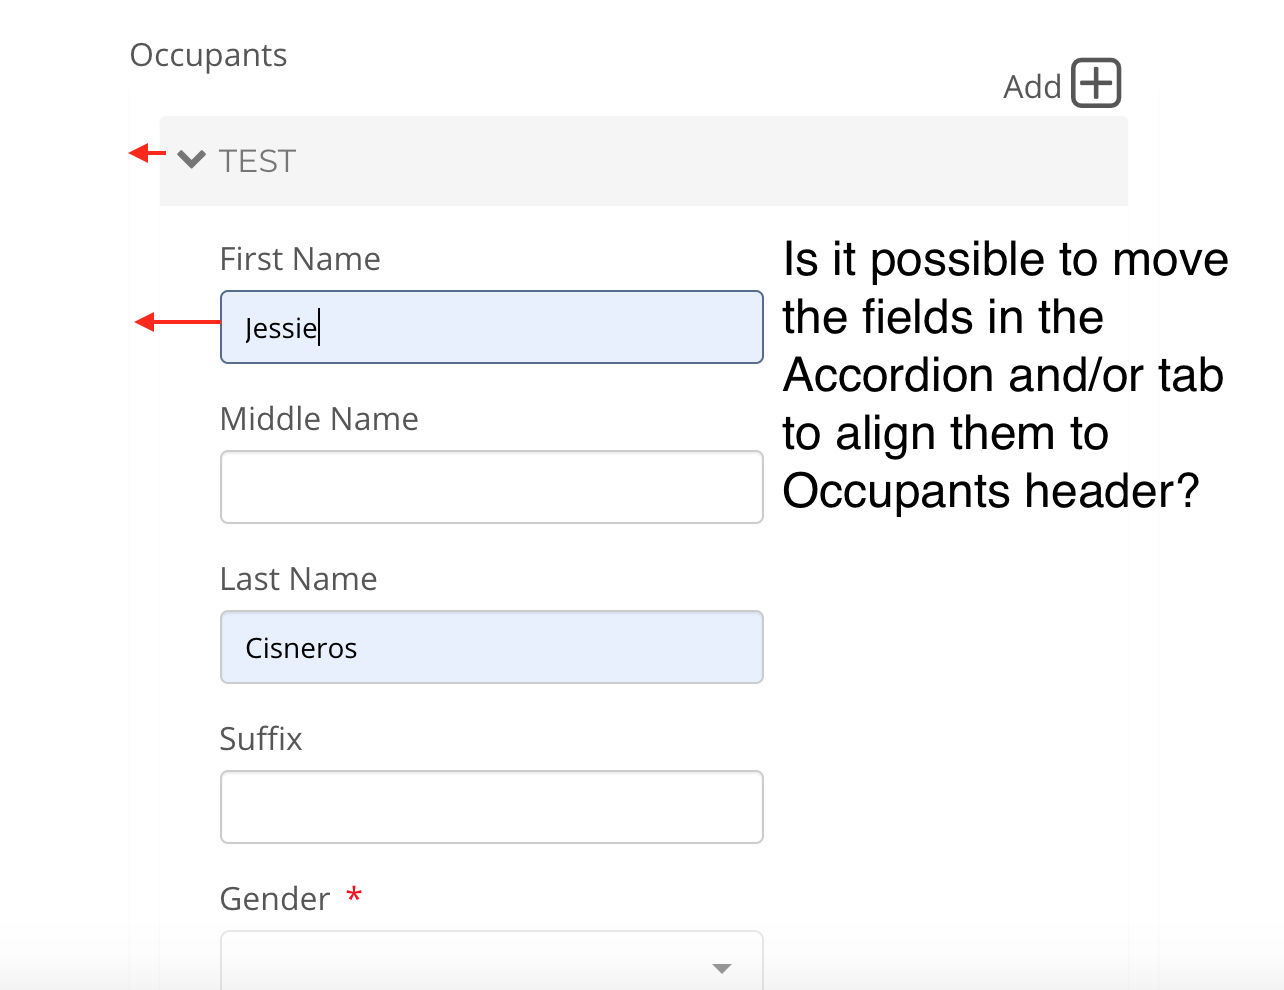The width and height of the screenshot is (1284, 990).
Task: Click the TEST accordion title text
Action: [257, 161]
